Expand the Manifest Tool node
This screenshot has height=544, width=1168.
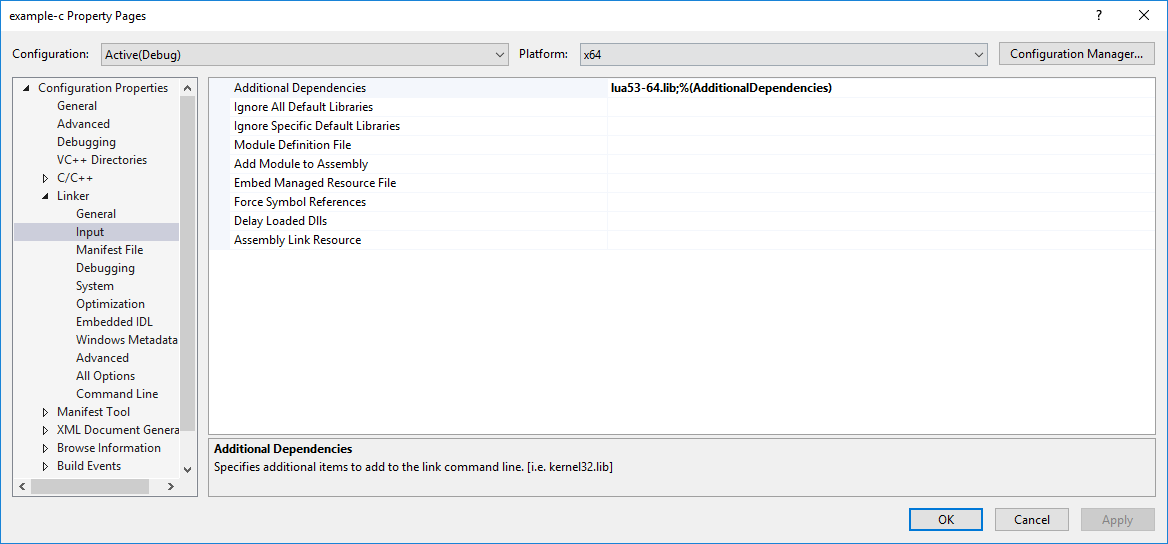tap(45, 412)
